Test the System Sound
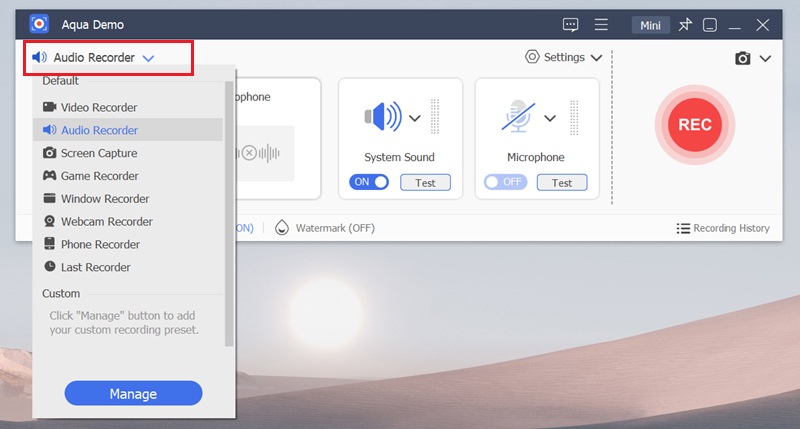This screenshot has height=429, width=800. (x=426, y=183)
